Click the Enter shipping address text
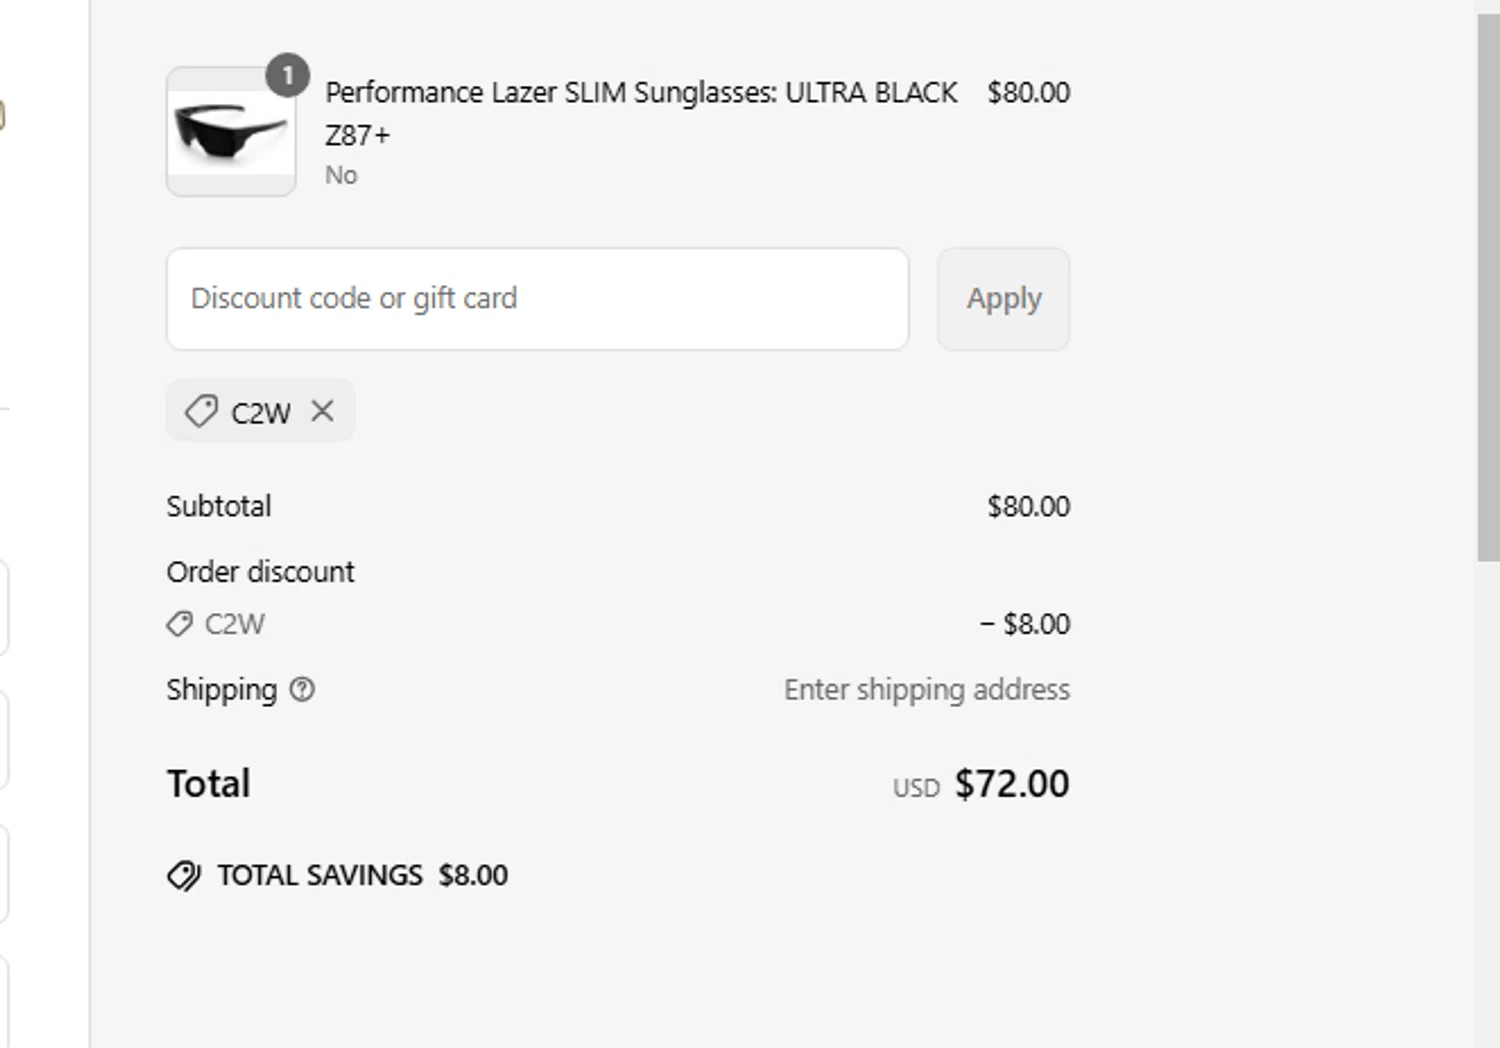The image size is (1500, 1048). coord(926,689)
